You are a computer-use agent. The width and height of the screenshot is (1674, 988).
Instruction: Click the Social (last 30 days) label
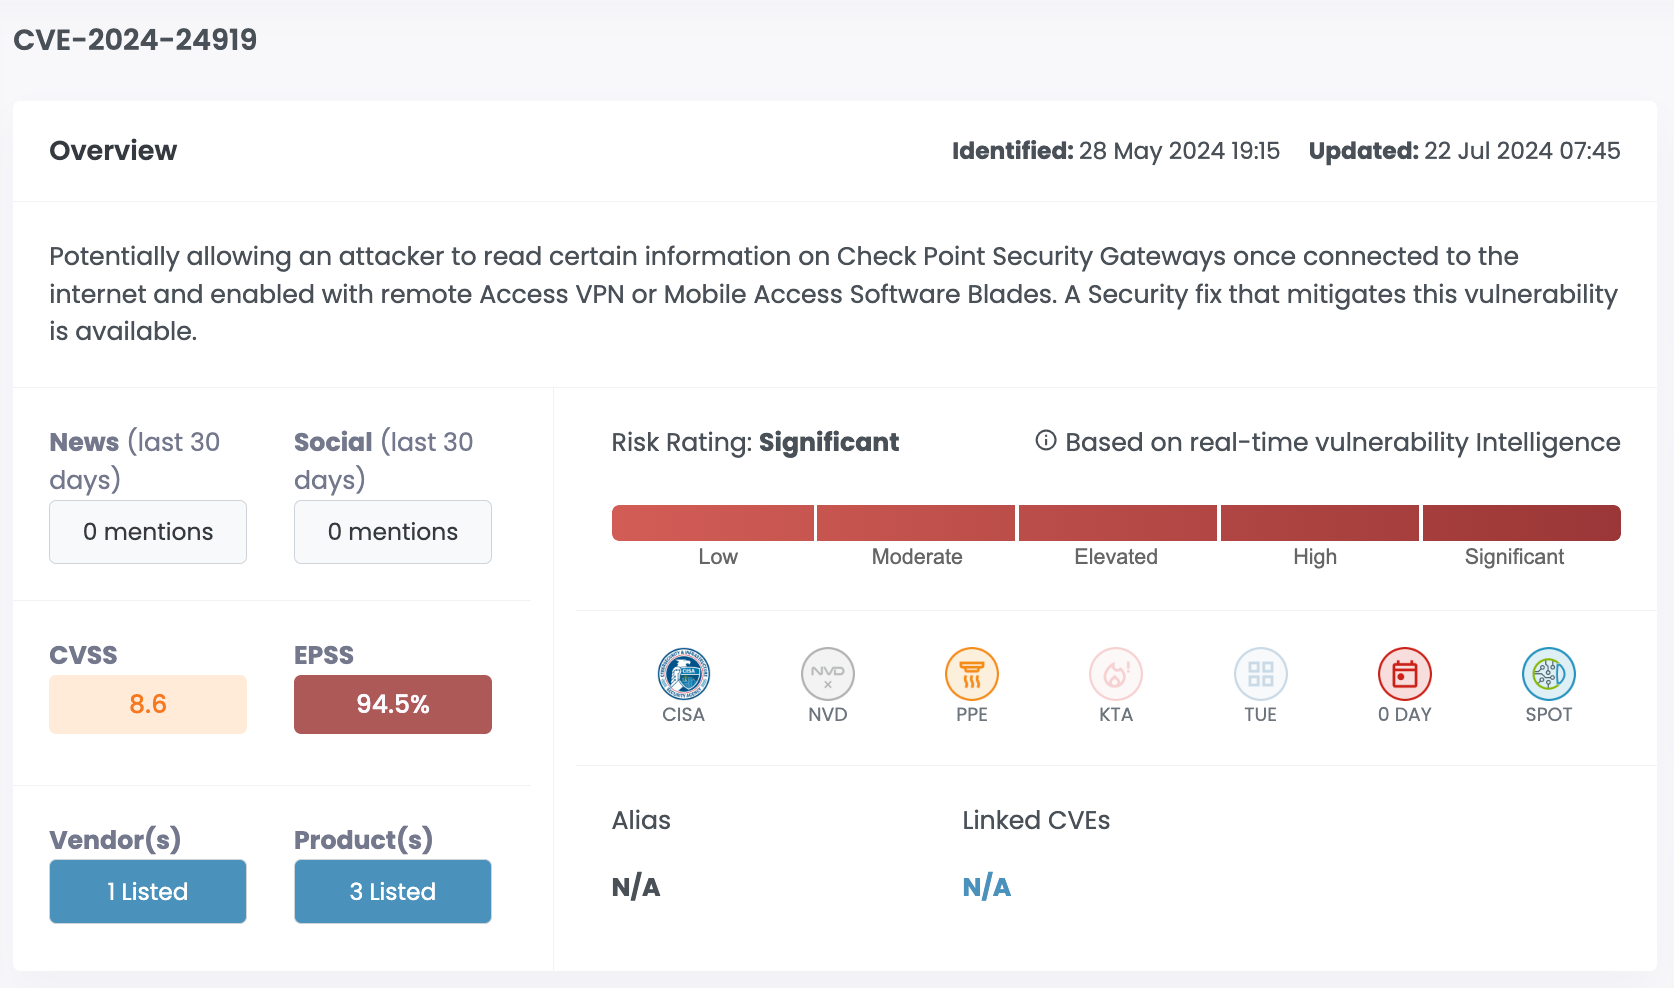tap(384, 460)
